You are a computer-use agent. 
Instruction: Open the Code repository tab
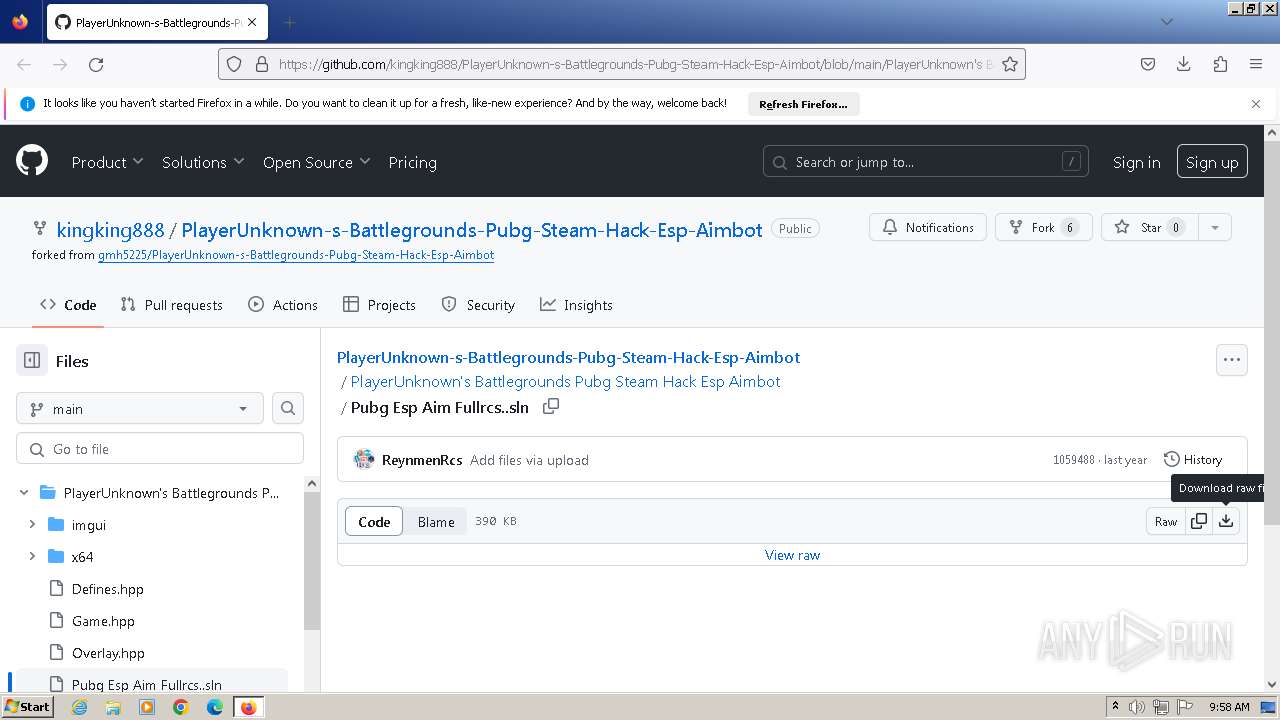tap(68, 305)
